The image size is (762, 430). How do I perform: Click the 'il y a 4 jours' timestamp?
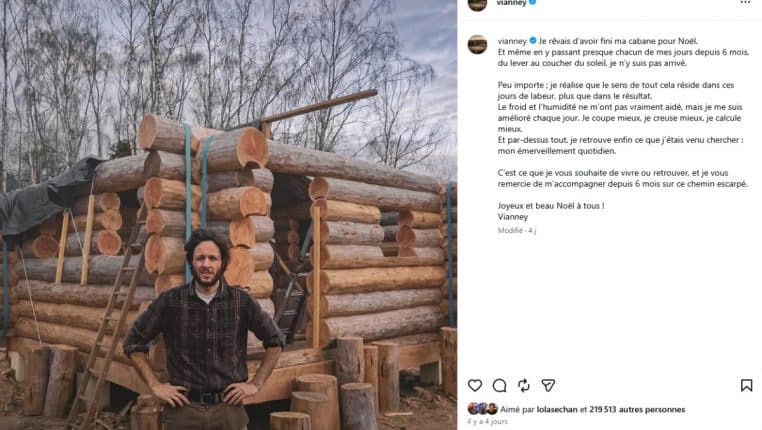coord(488,422)
